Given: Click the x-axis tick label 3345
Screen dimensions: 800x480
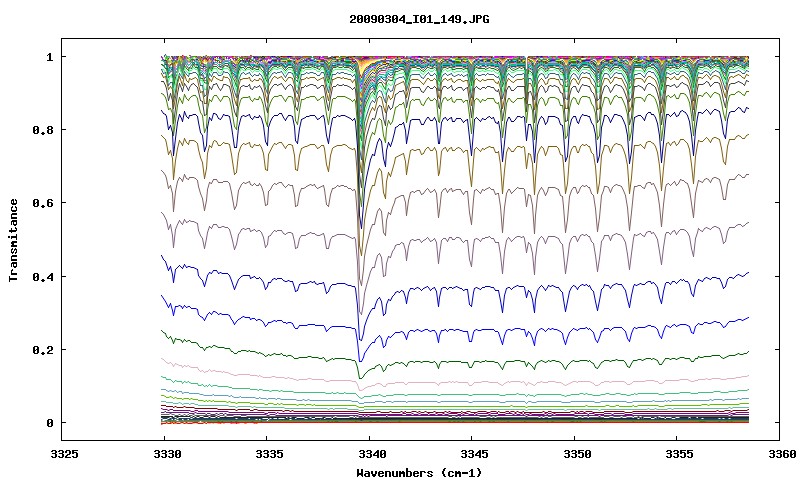Looking at the screenshot, I should [x=474, y=454].
